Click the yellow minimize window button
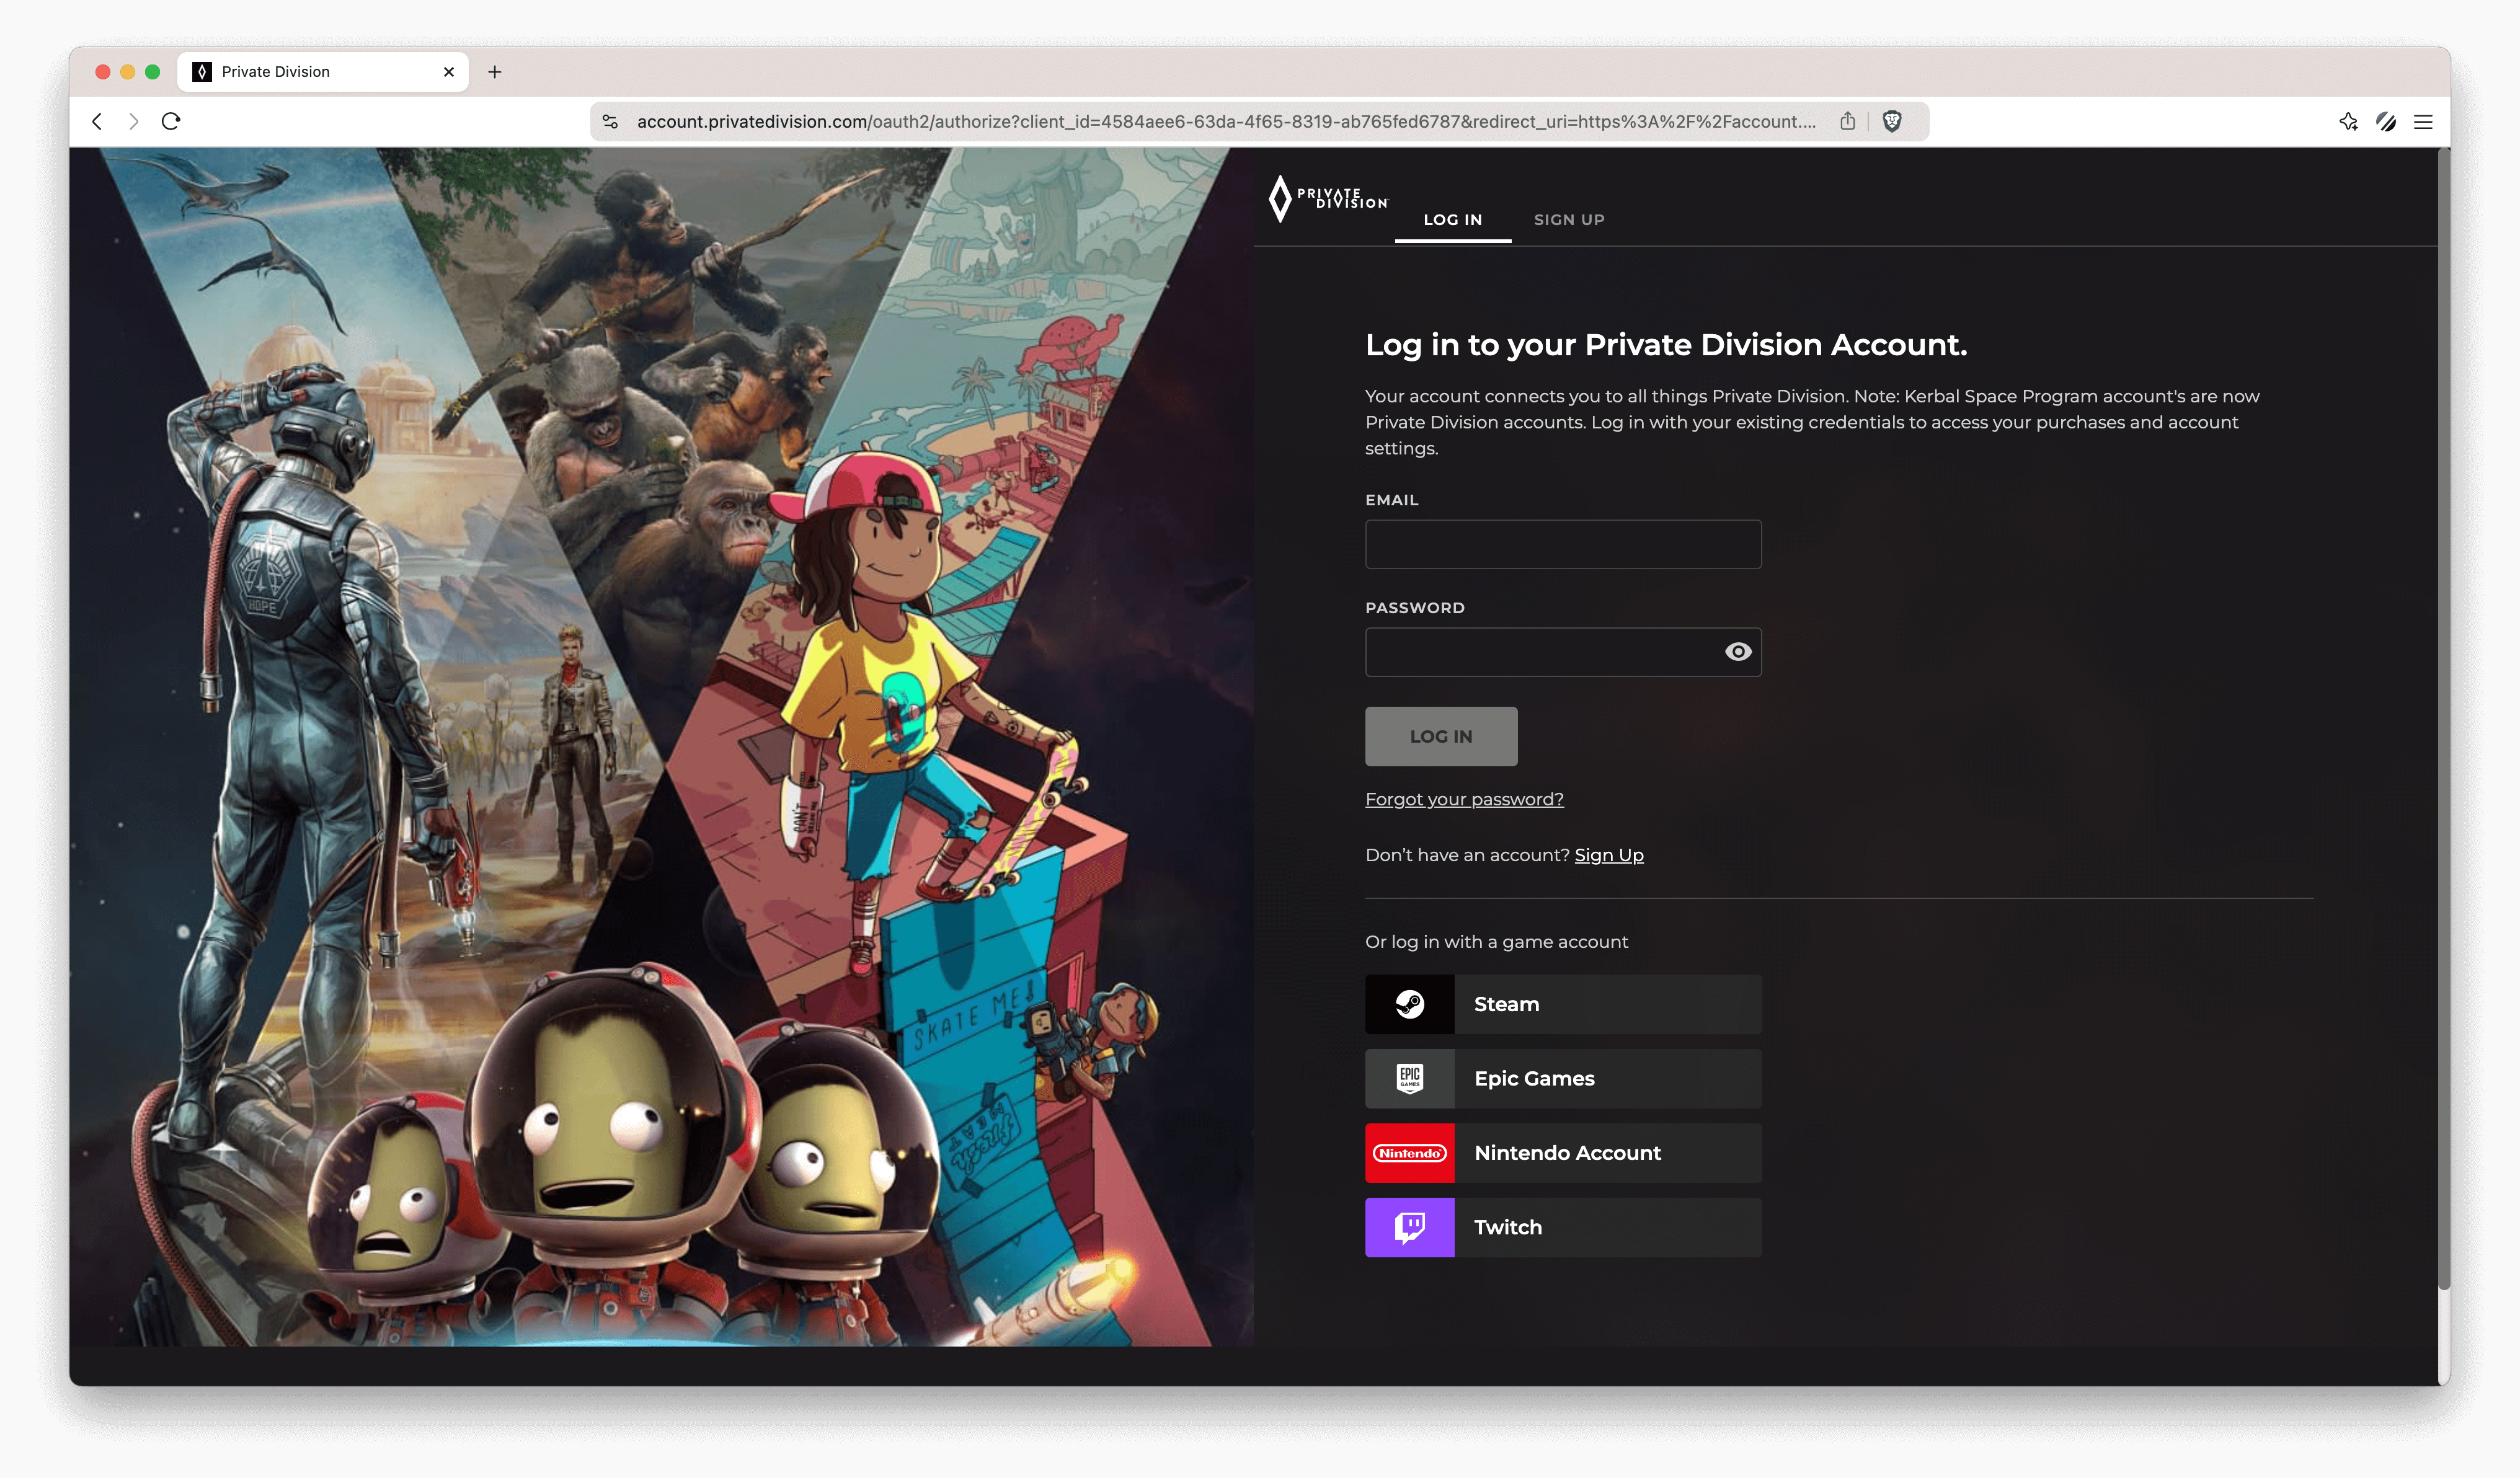2520x1478 pixels. pos(127,72)
